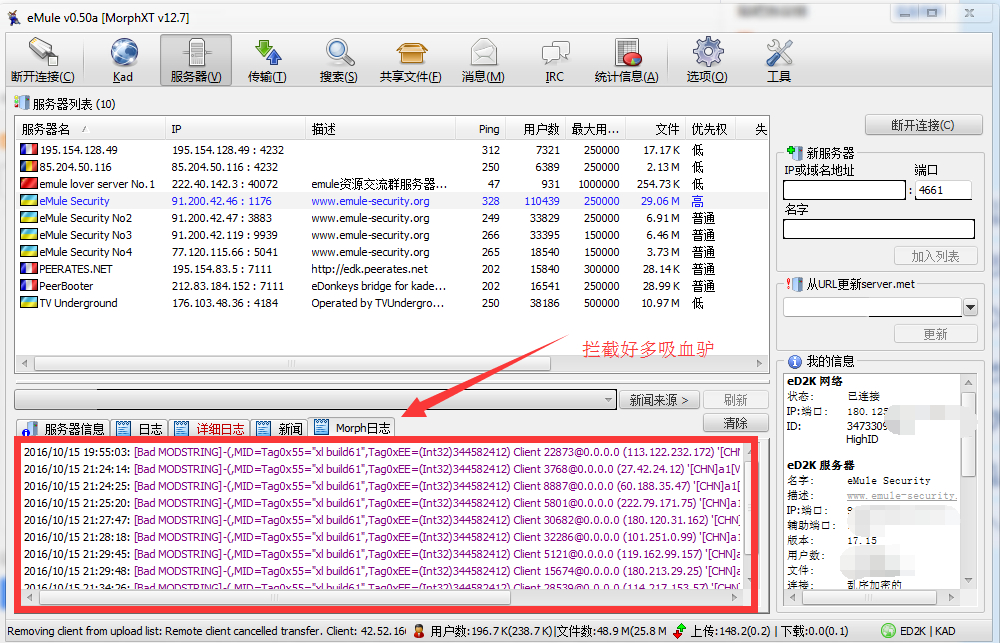The width and height of the screenshot is (1000, 643).
Task: Click the flag icon of 195.154.128.49 server
Action: 29,149
